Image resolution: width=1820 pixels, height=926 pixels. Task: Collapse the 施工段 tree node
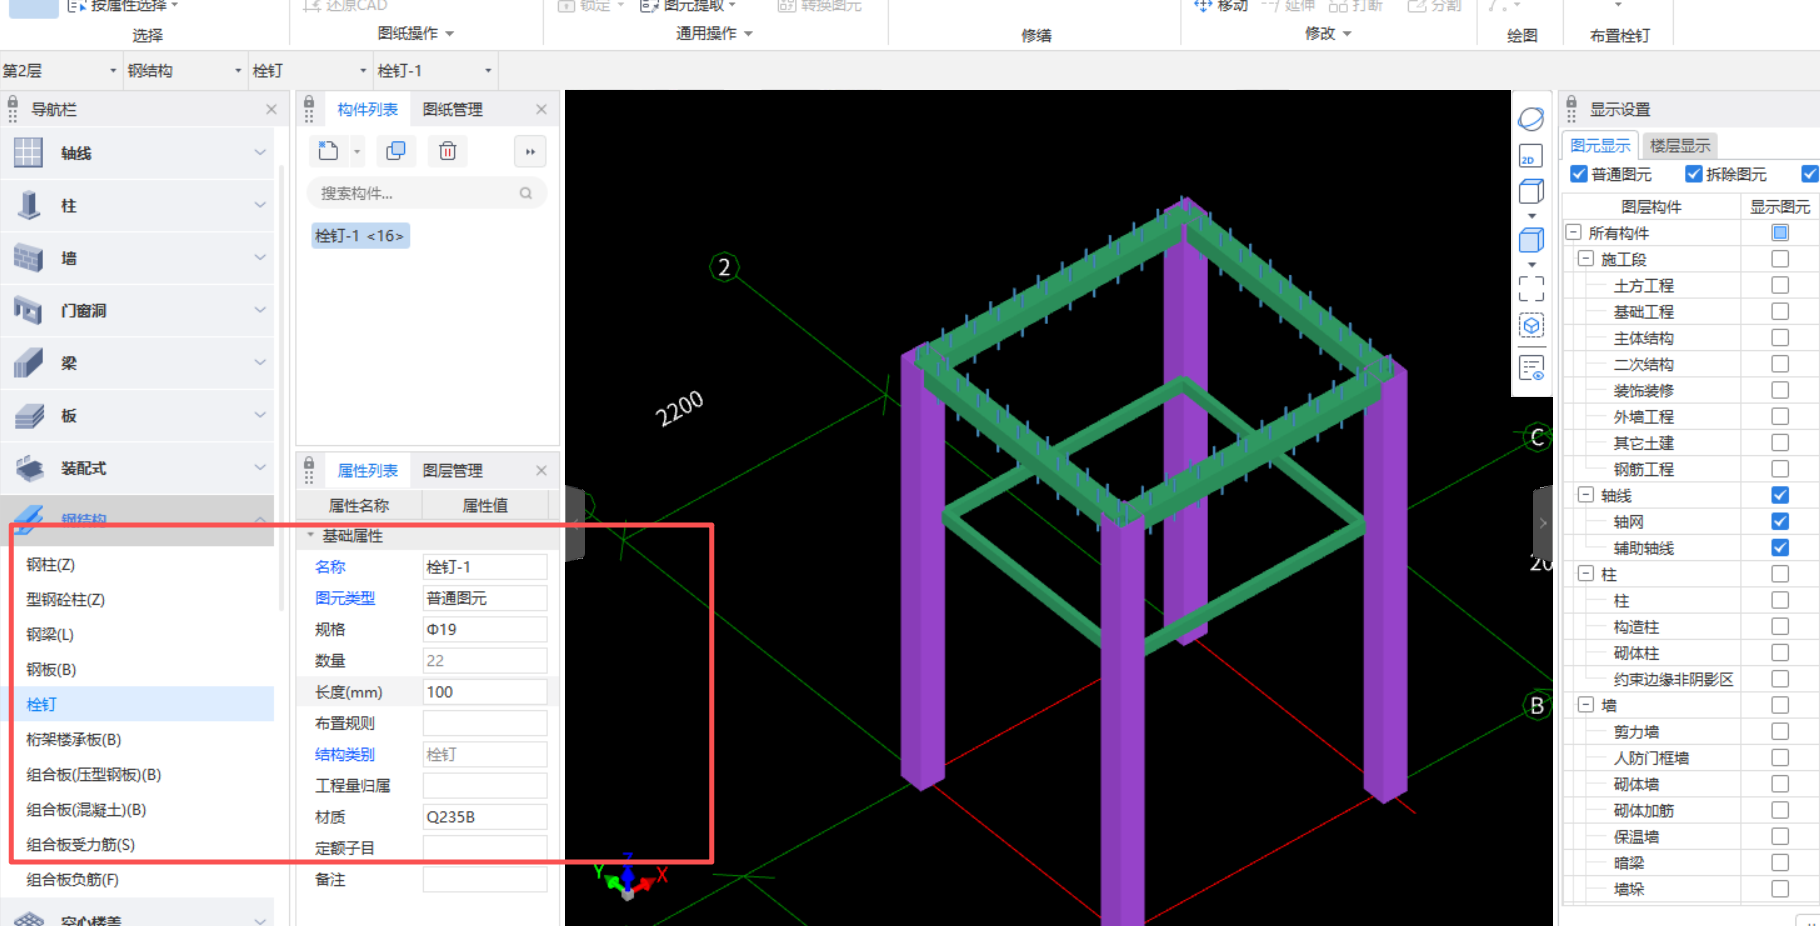[x=1586, y=258]
